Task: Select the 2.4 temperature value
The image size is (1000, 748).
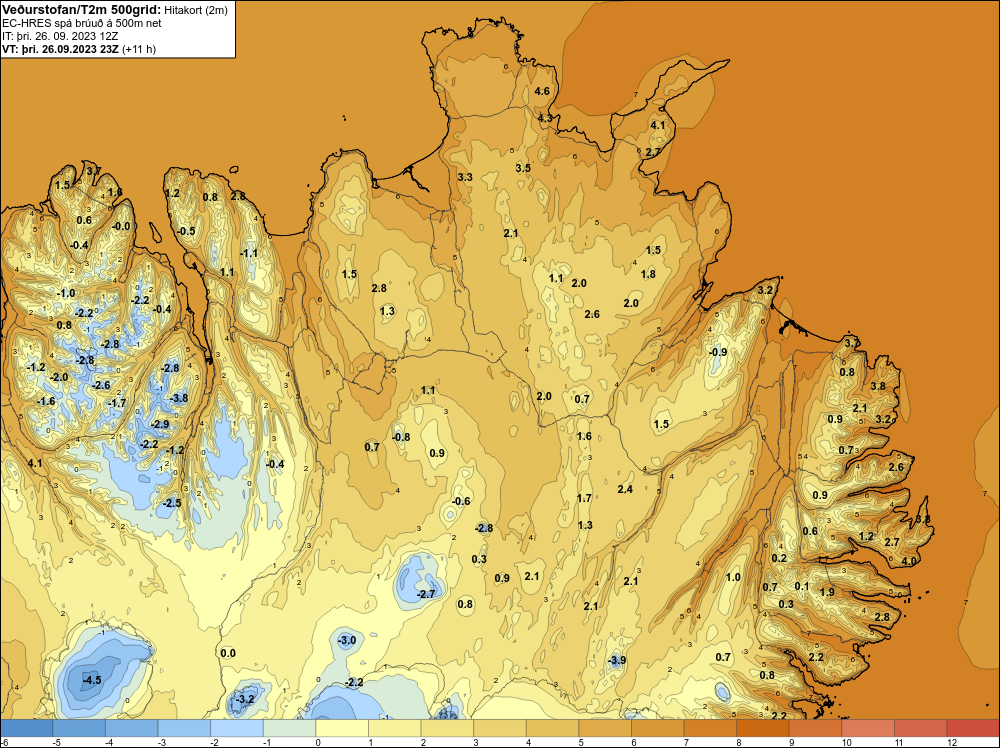Action: click(625, 489)
